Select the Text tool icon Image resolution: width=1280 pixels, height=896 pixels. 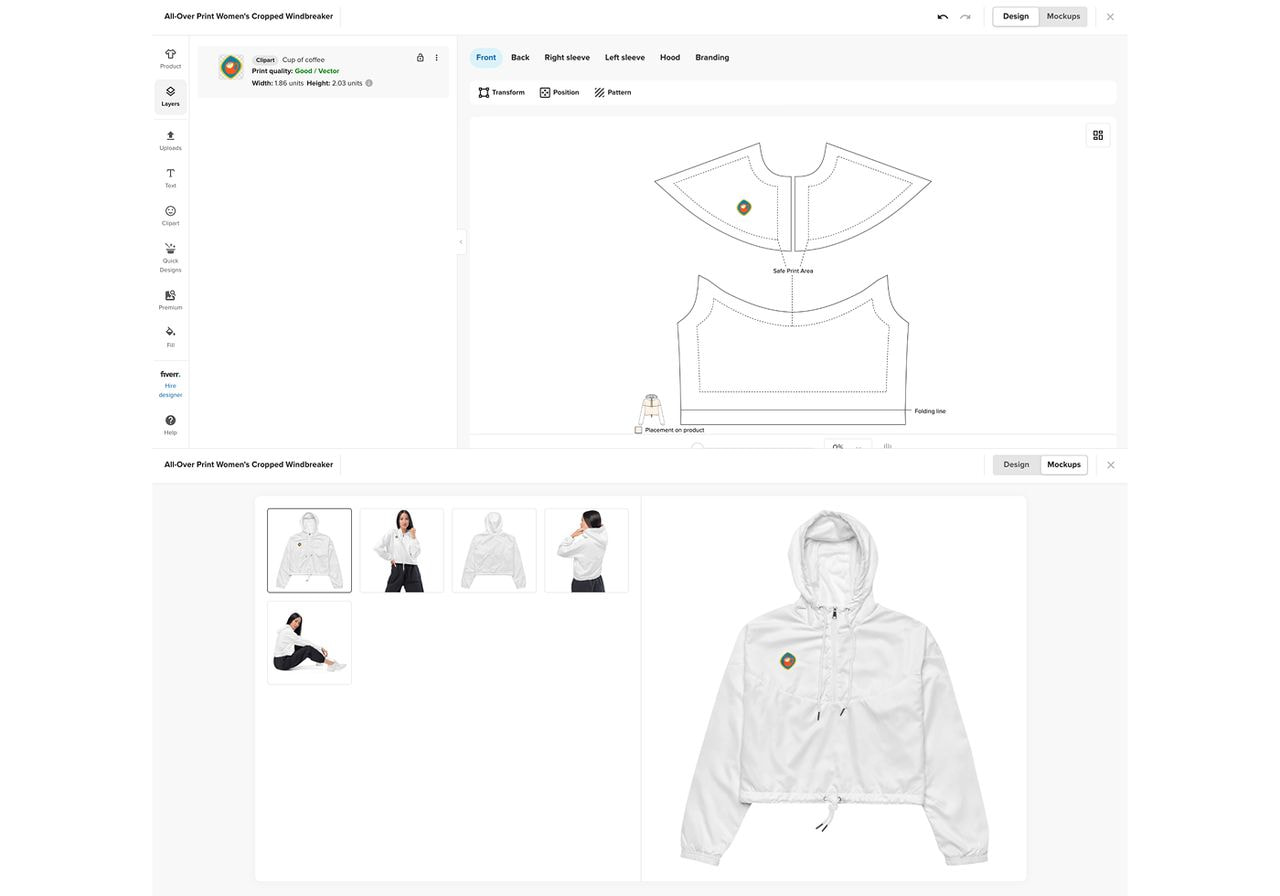170,177
